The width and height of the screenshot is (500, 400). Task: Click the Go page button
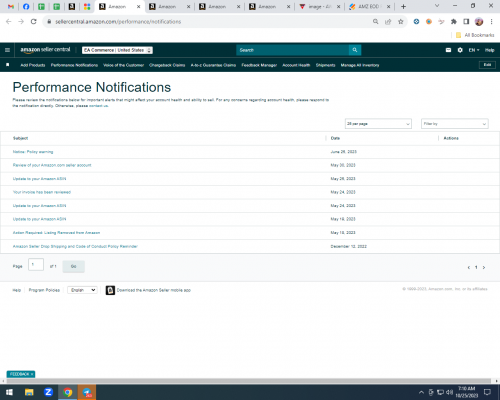[x=74, y=266]
